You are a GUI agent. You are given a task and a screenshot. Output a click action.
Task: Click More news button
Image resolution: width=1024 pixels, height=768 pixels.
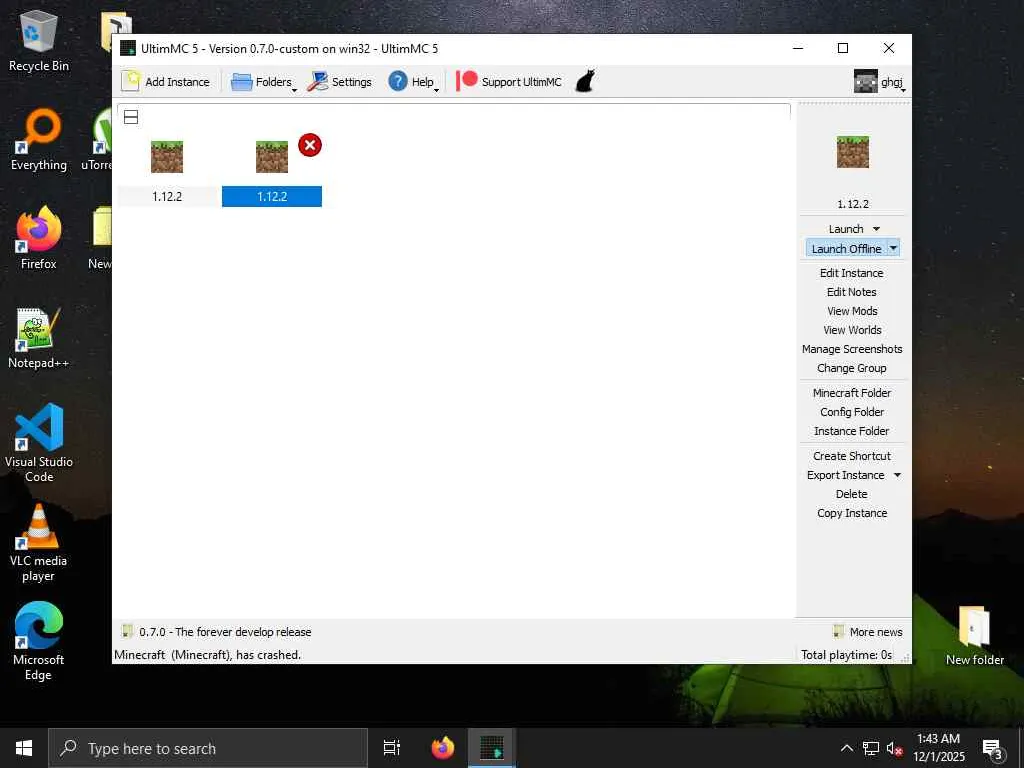click(x=868, y=632)
